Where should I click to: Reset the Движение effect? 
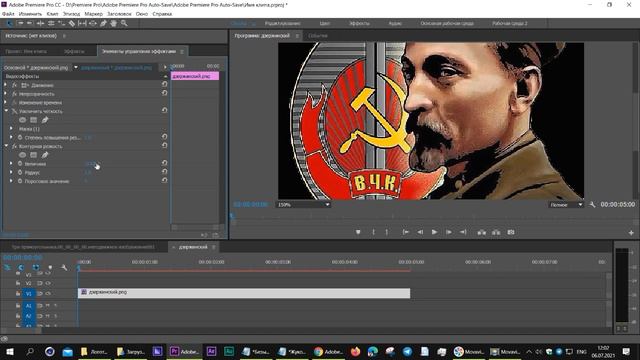coord(164,84)
